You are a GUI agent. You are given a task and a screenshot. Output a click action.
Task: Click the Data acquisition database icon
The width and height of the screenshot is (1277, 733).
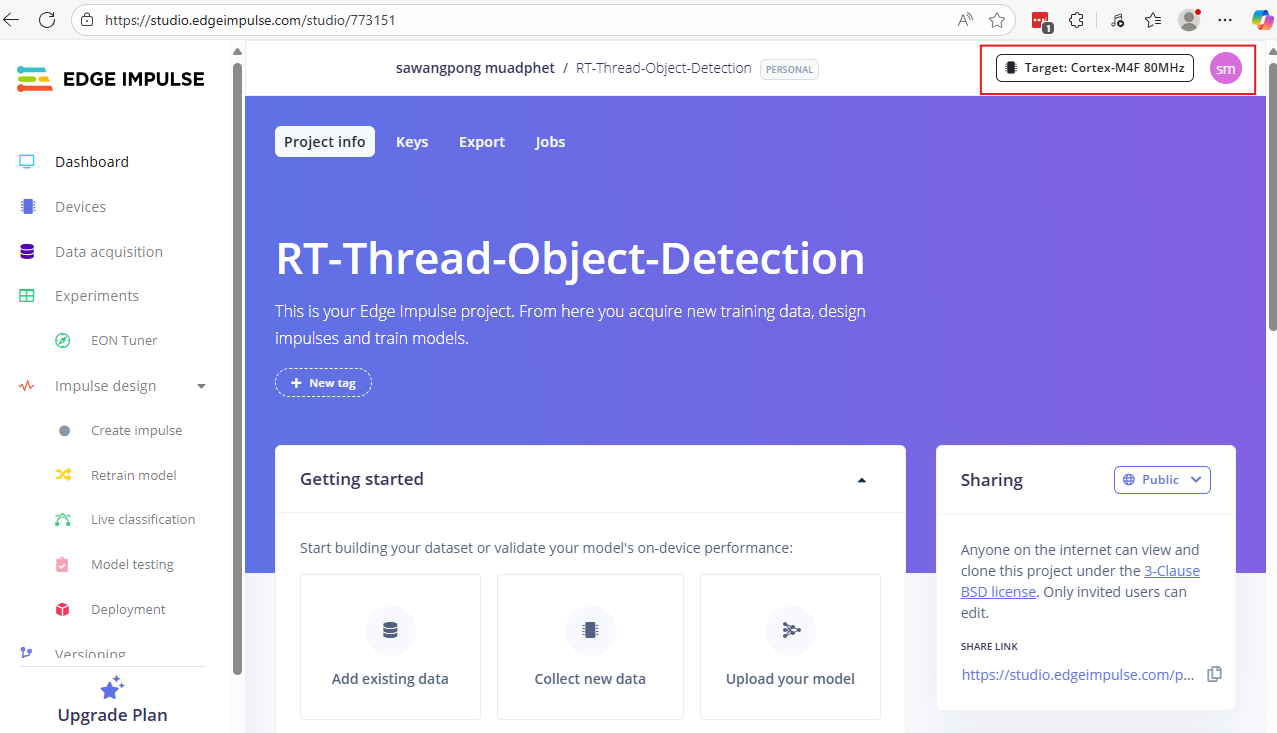pos(27,252)
